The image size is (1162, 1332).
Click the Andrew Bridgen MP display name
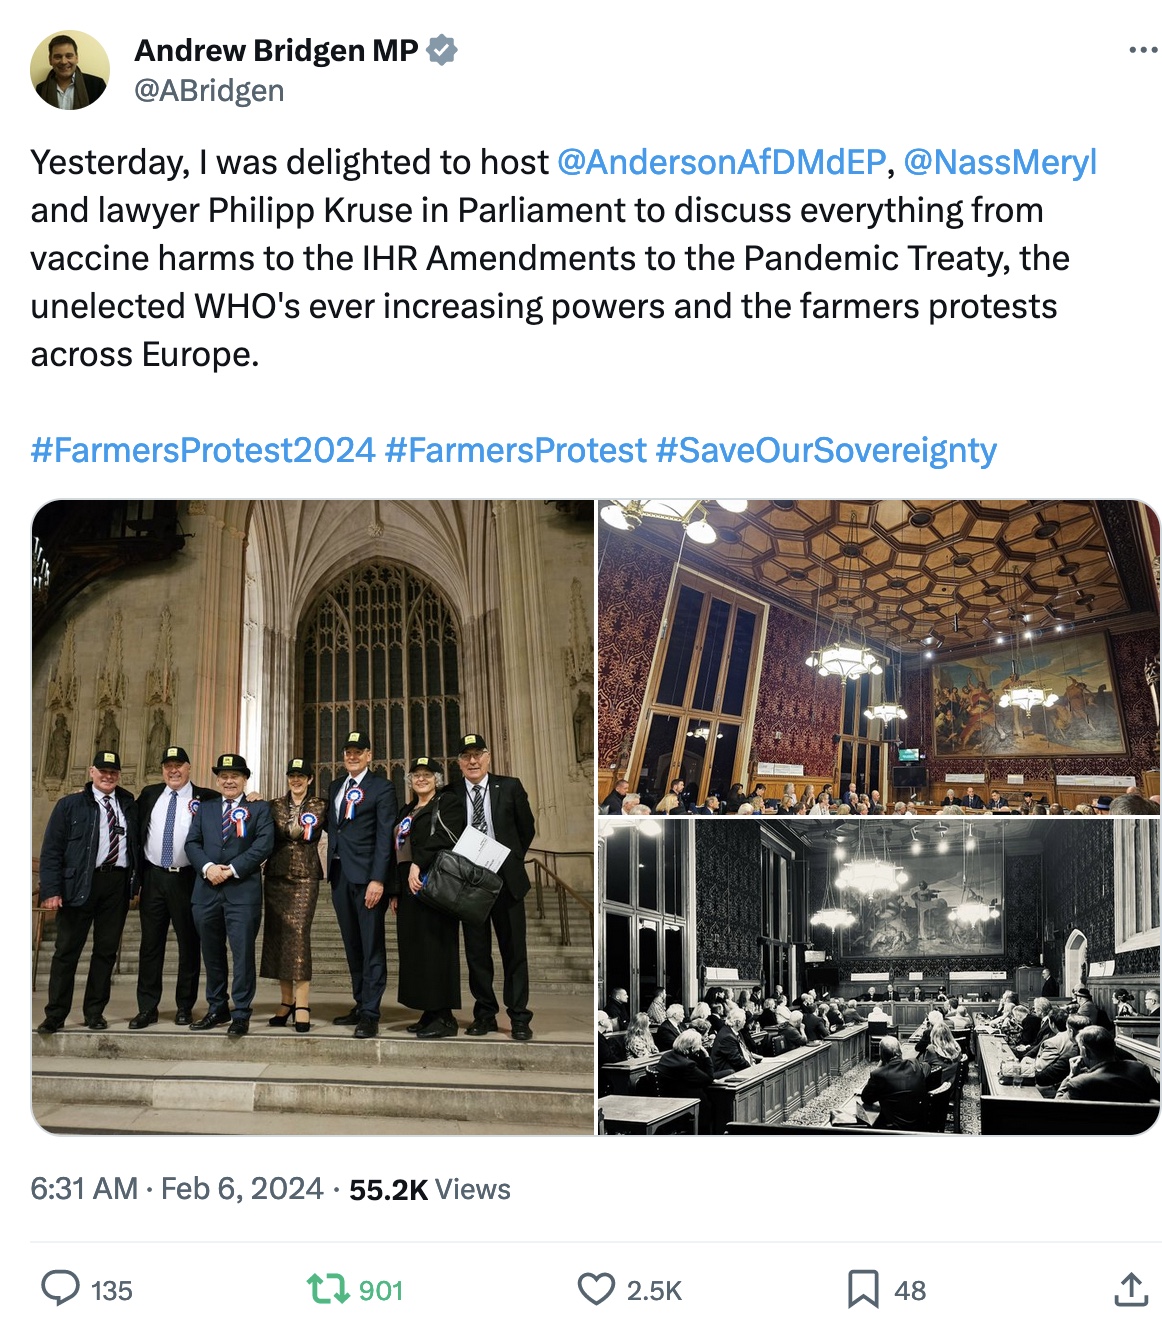[x=276, y=50]
